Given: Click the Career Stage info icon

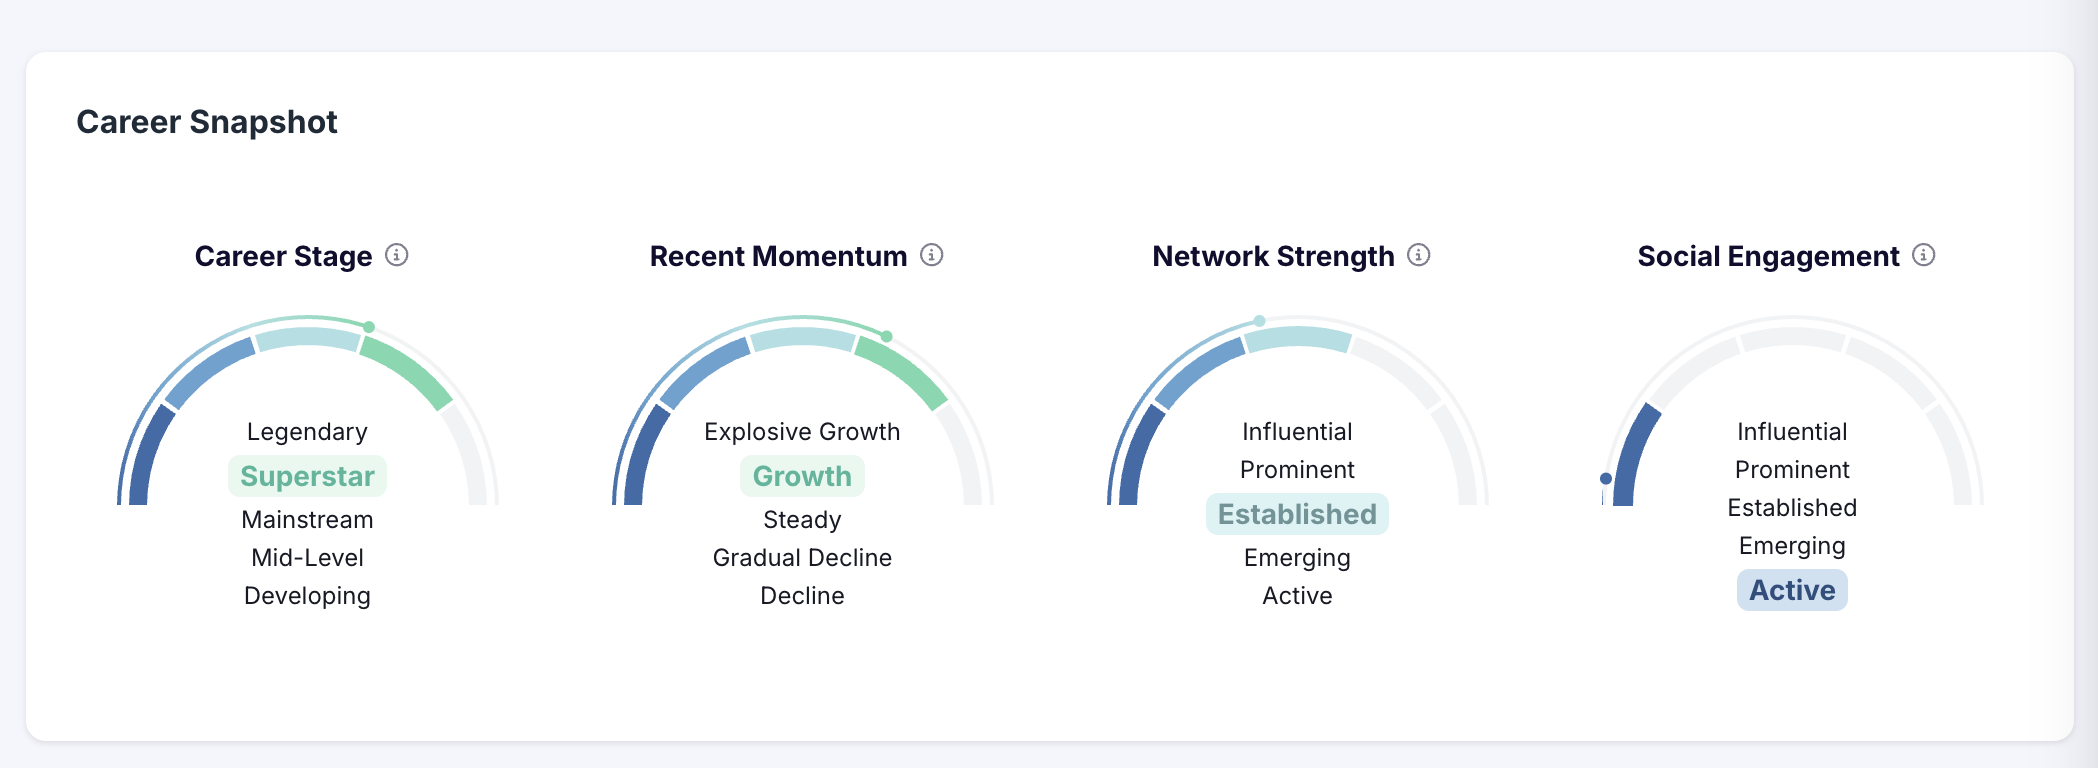Looking at the screenshot, I should pos(397,255).
